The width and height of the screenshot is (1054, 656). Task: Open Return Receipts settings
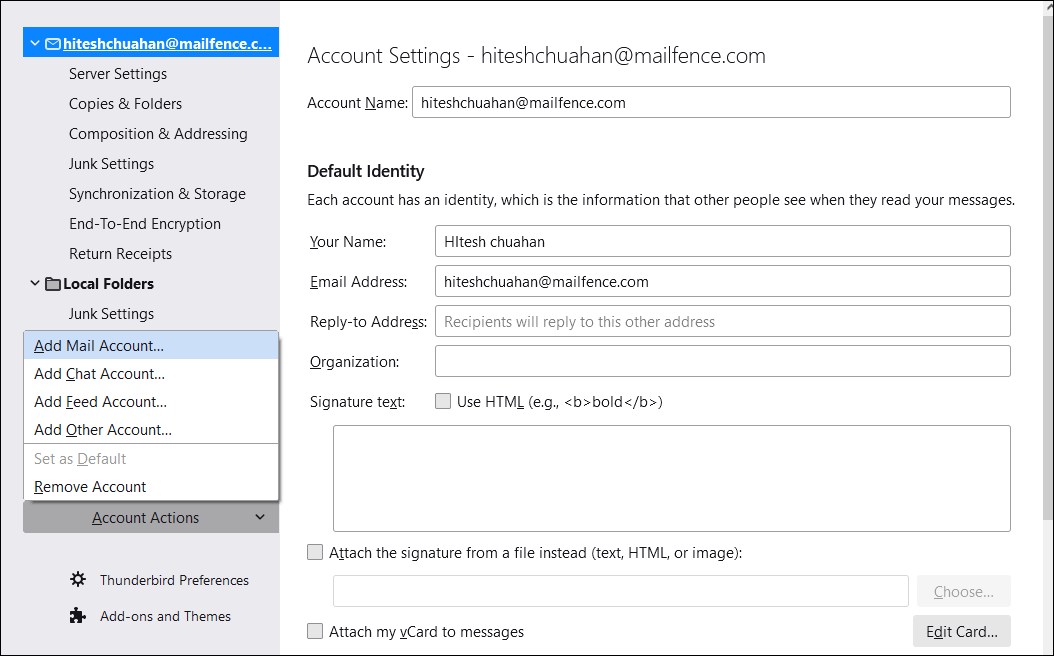pos(120,254)
